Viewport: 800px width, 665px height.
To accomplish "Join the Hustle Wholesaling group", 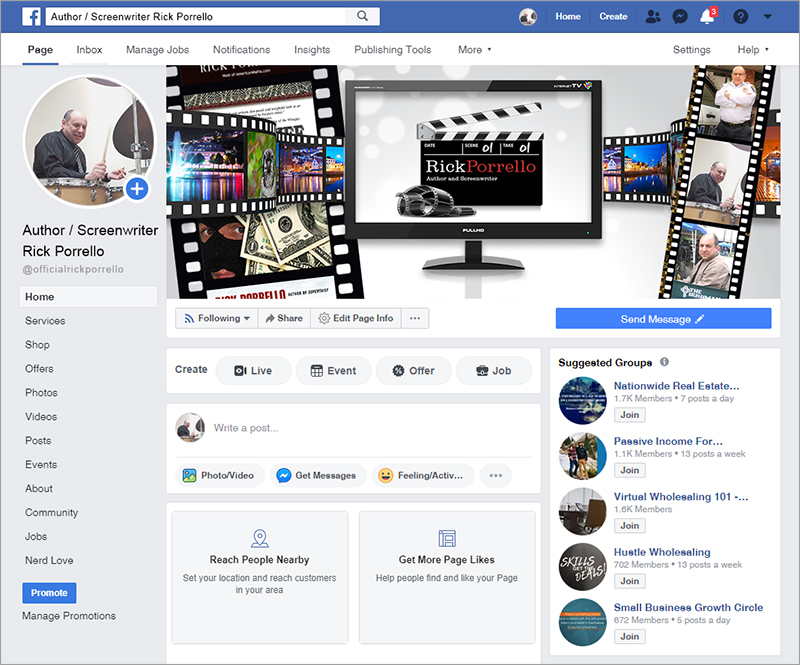I will tap(629, 581).
